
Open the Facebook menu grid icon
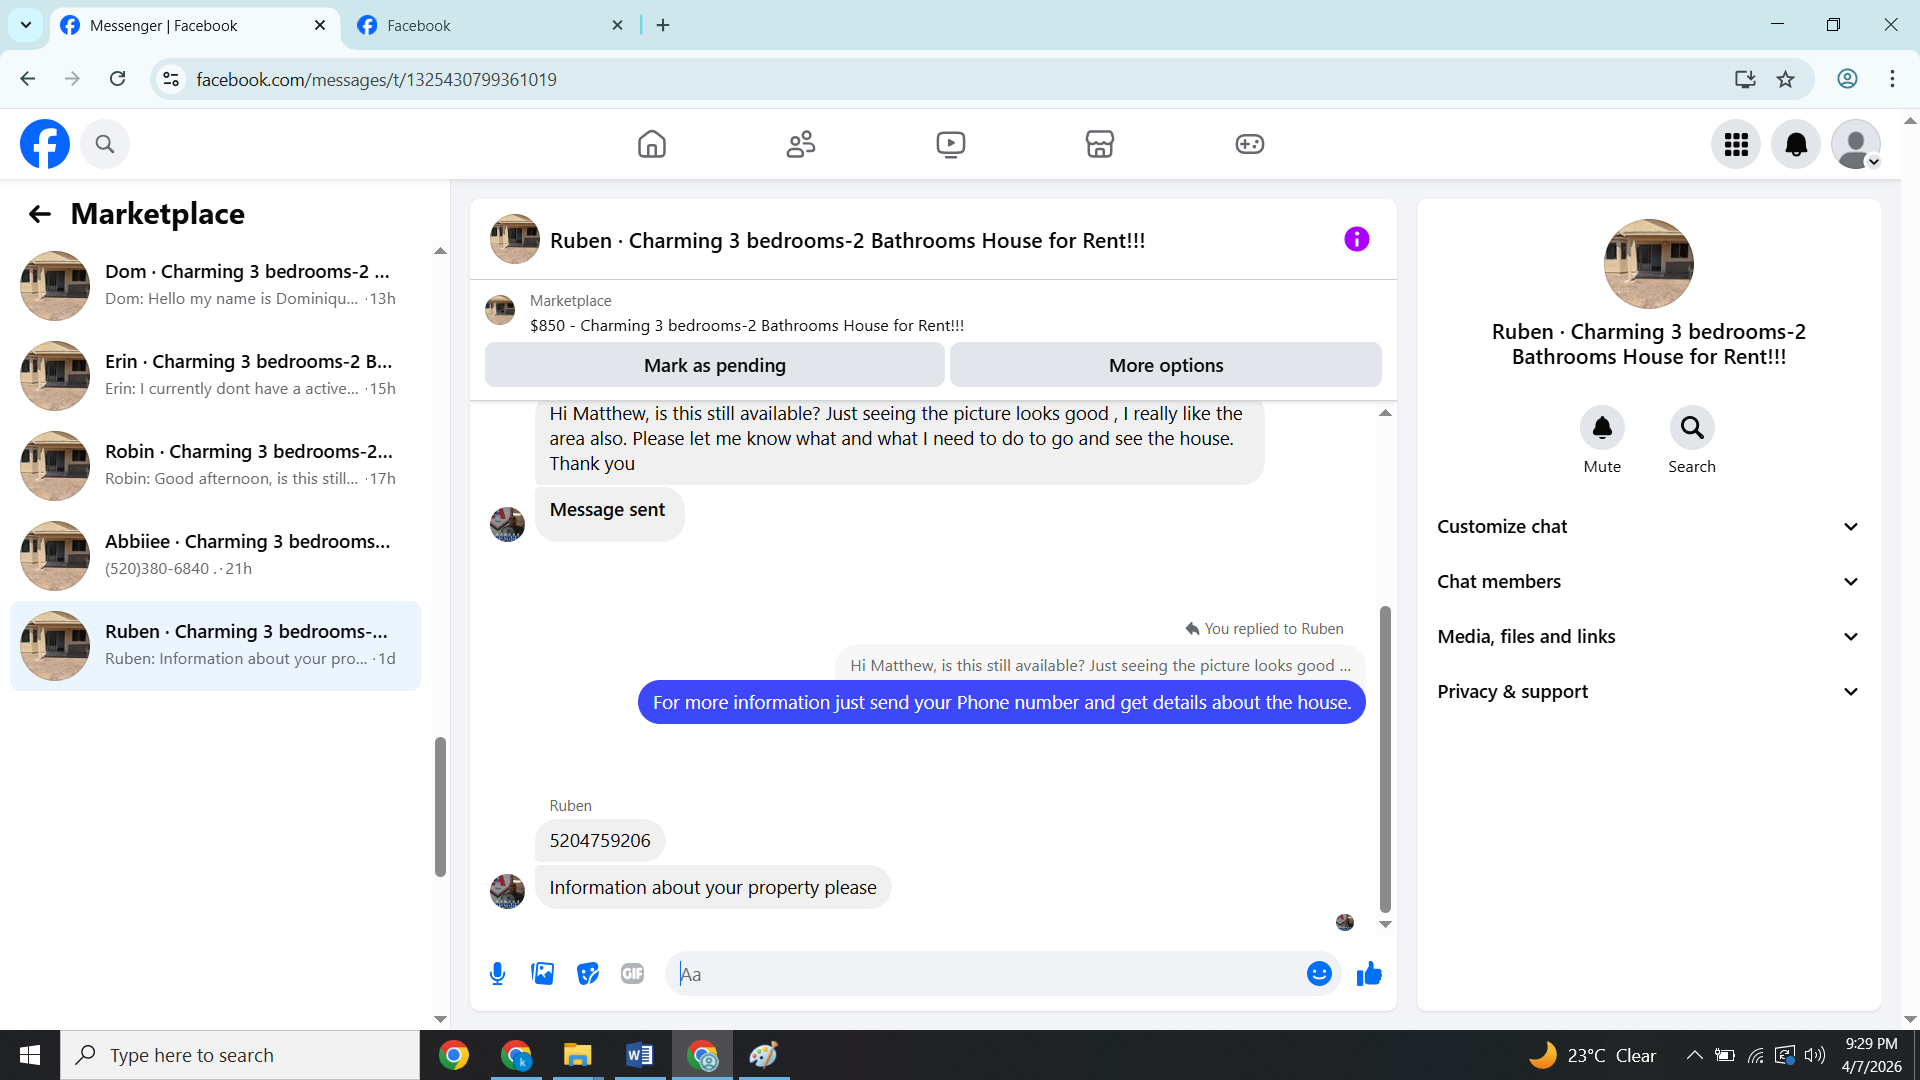(1736, 144)
